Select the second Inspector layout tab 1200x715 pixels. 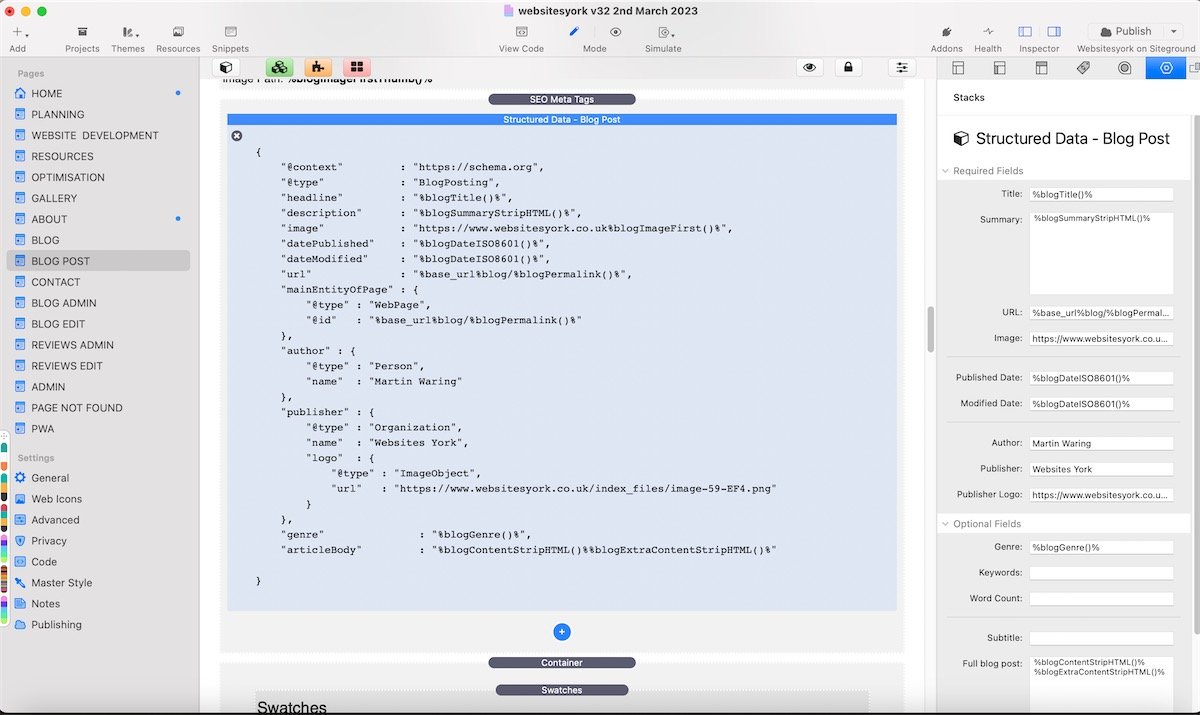998,68
